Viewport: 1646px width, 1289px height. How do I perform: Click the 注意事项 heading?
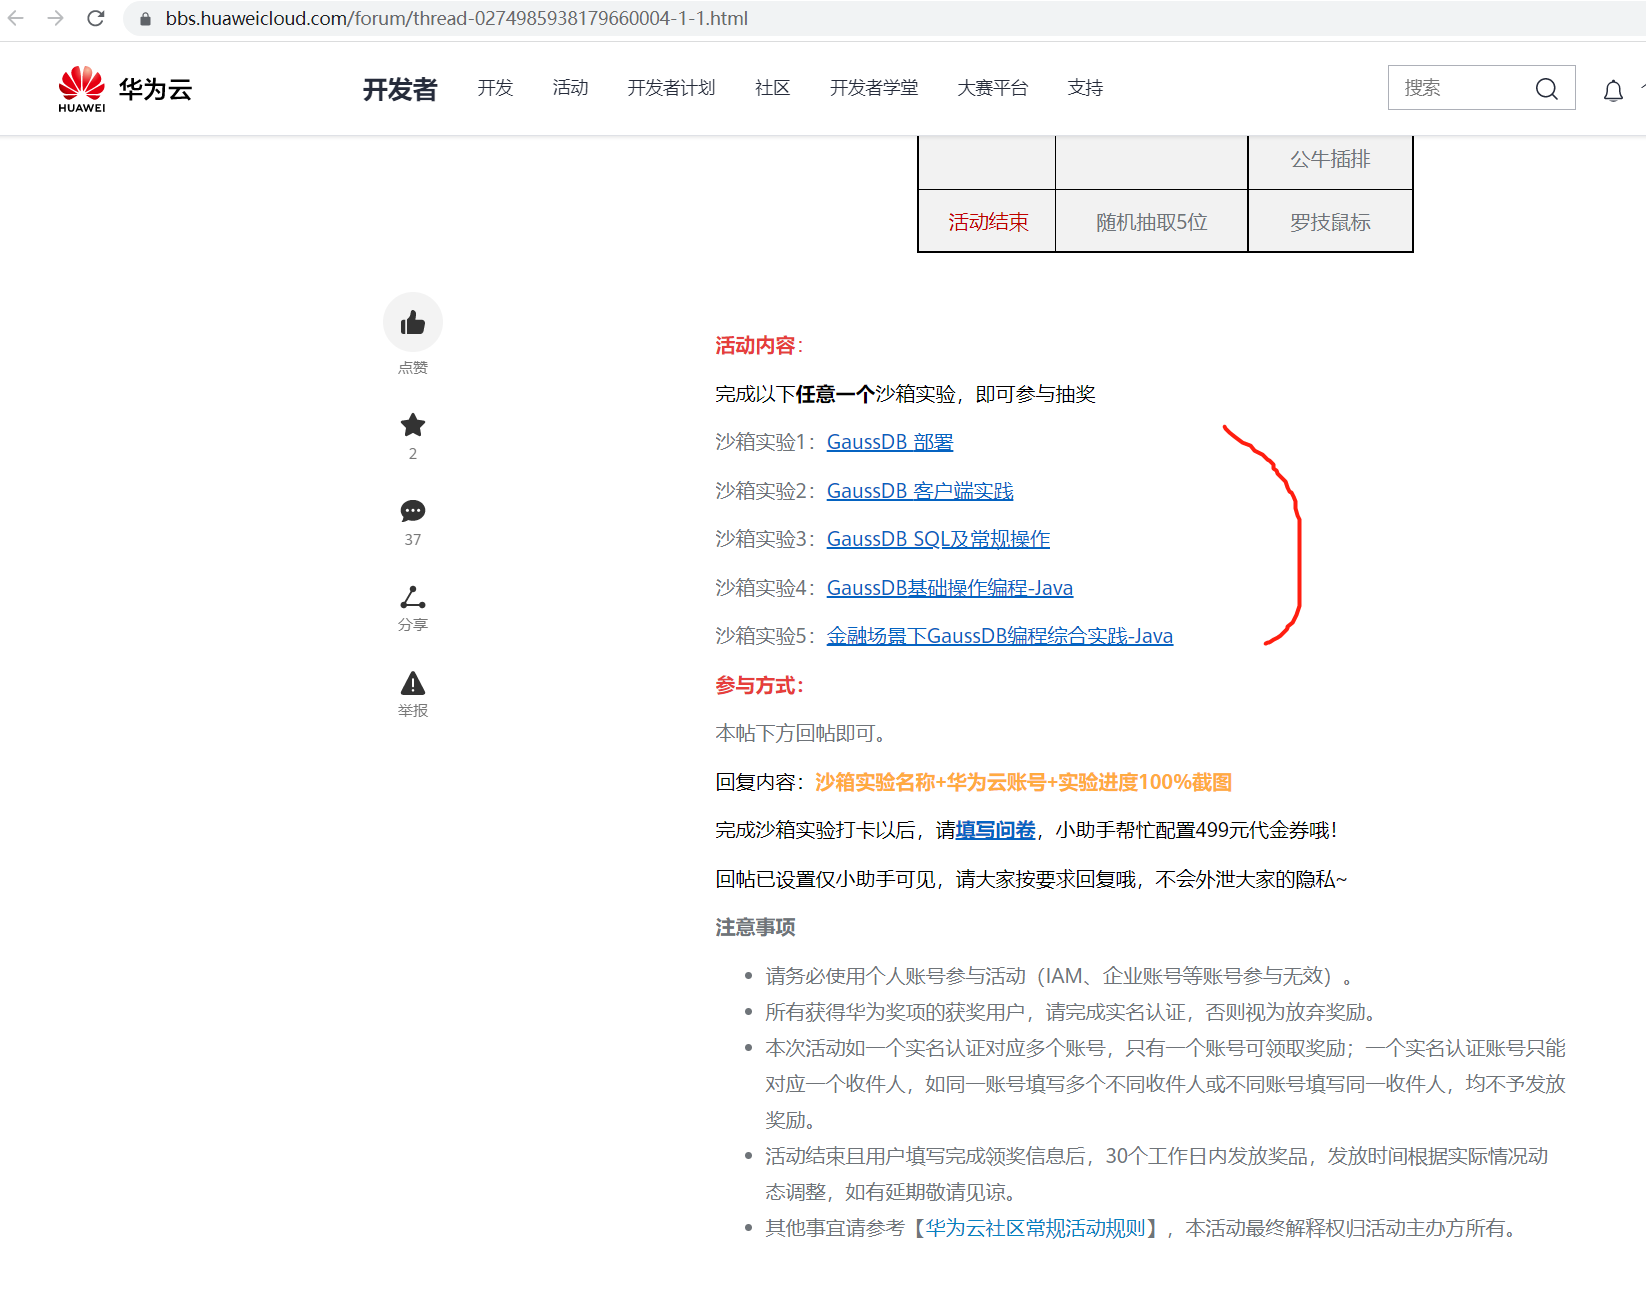(x=755, y=927)
